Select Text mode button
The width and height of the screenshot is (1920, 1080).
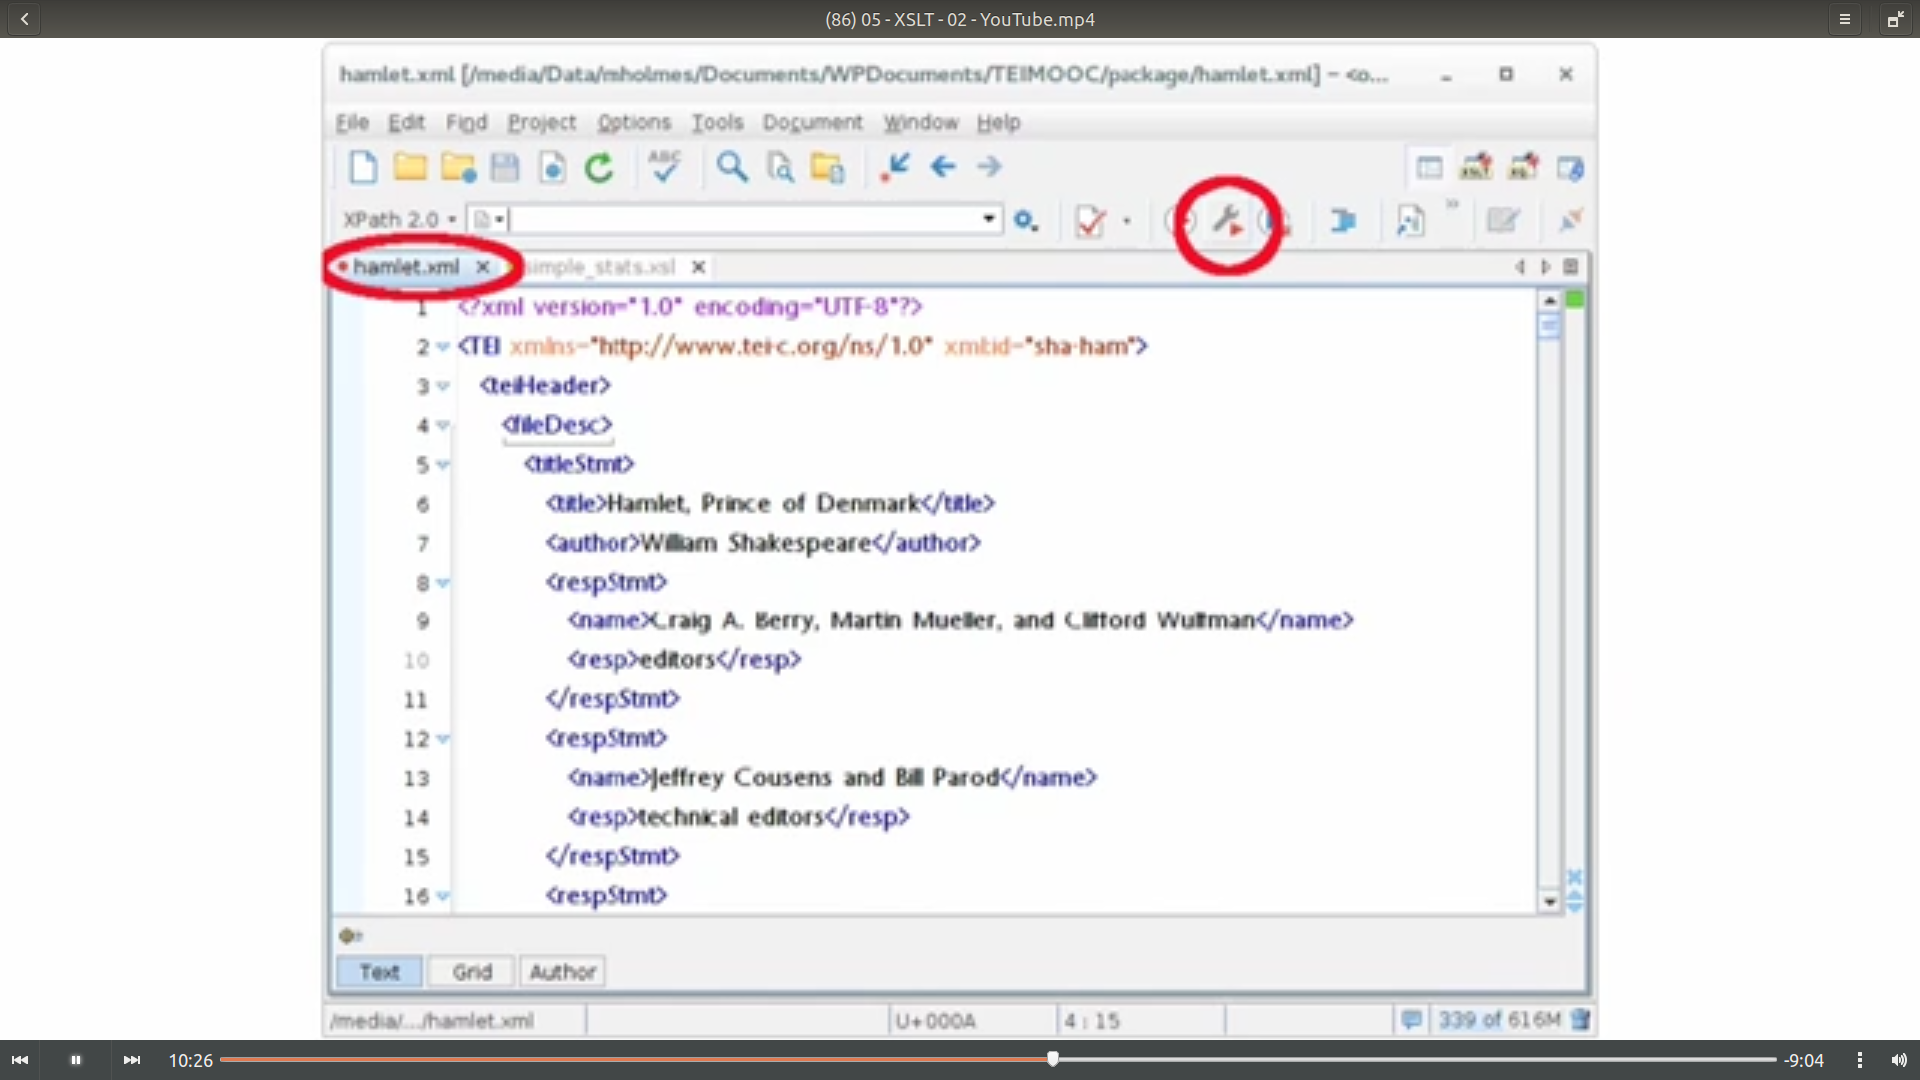click(379, 972)
